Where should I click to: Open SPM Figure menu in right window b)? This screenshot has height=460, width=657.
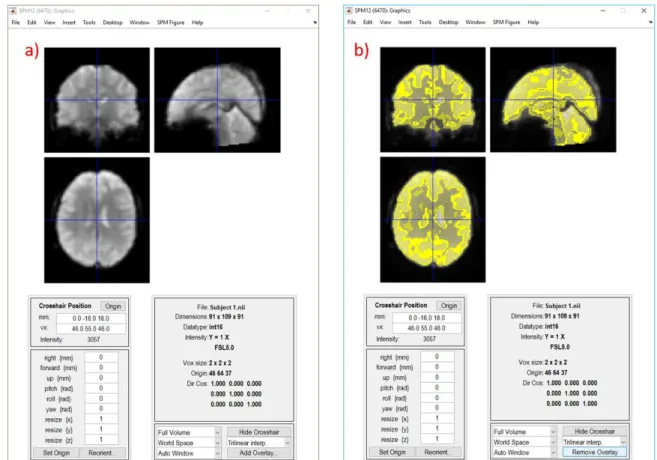[x=506, y=22]
